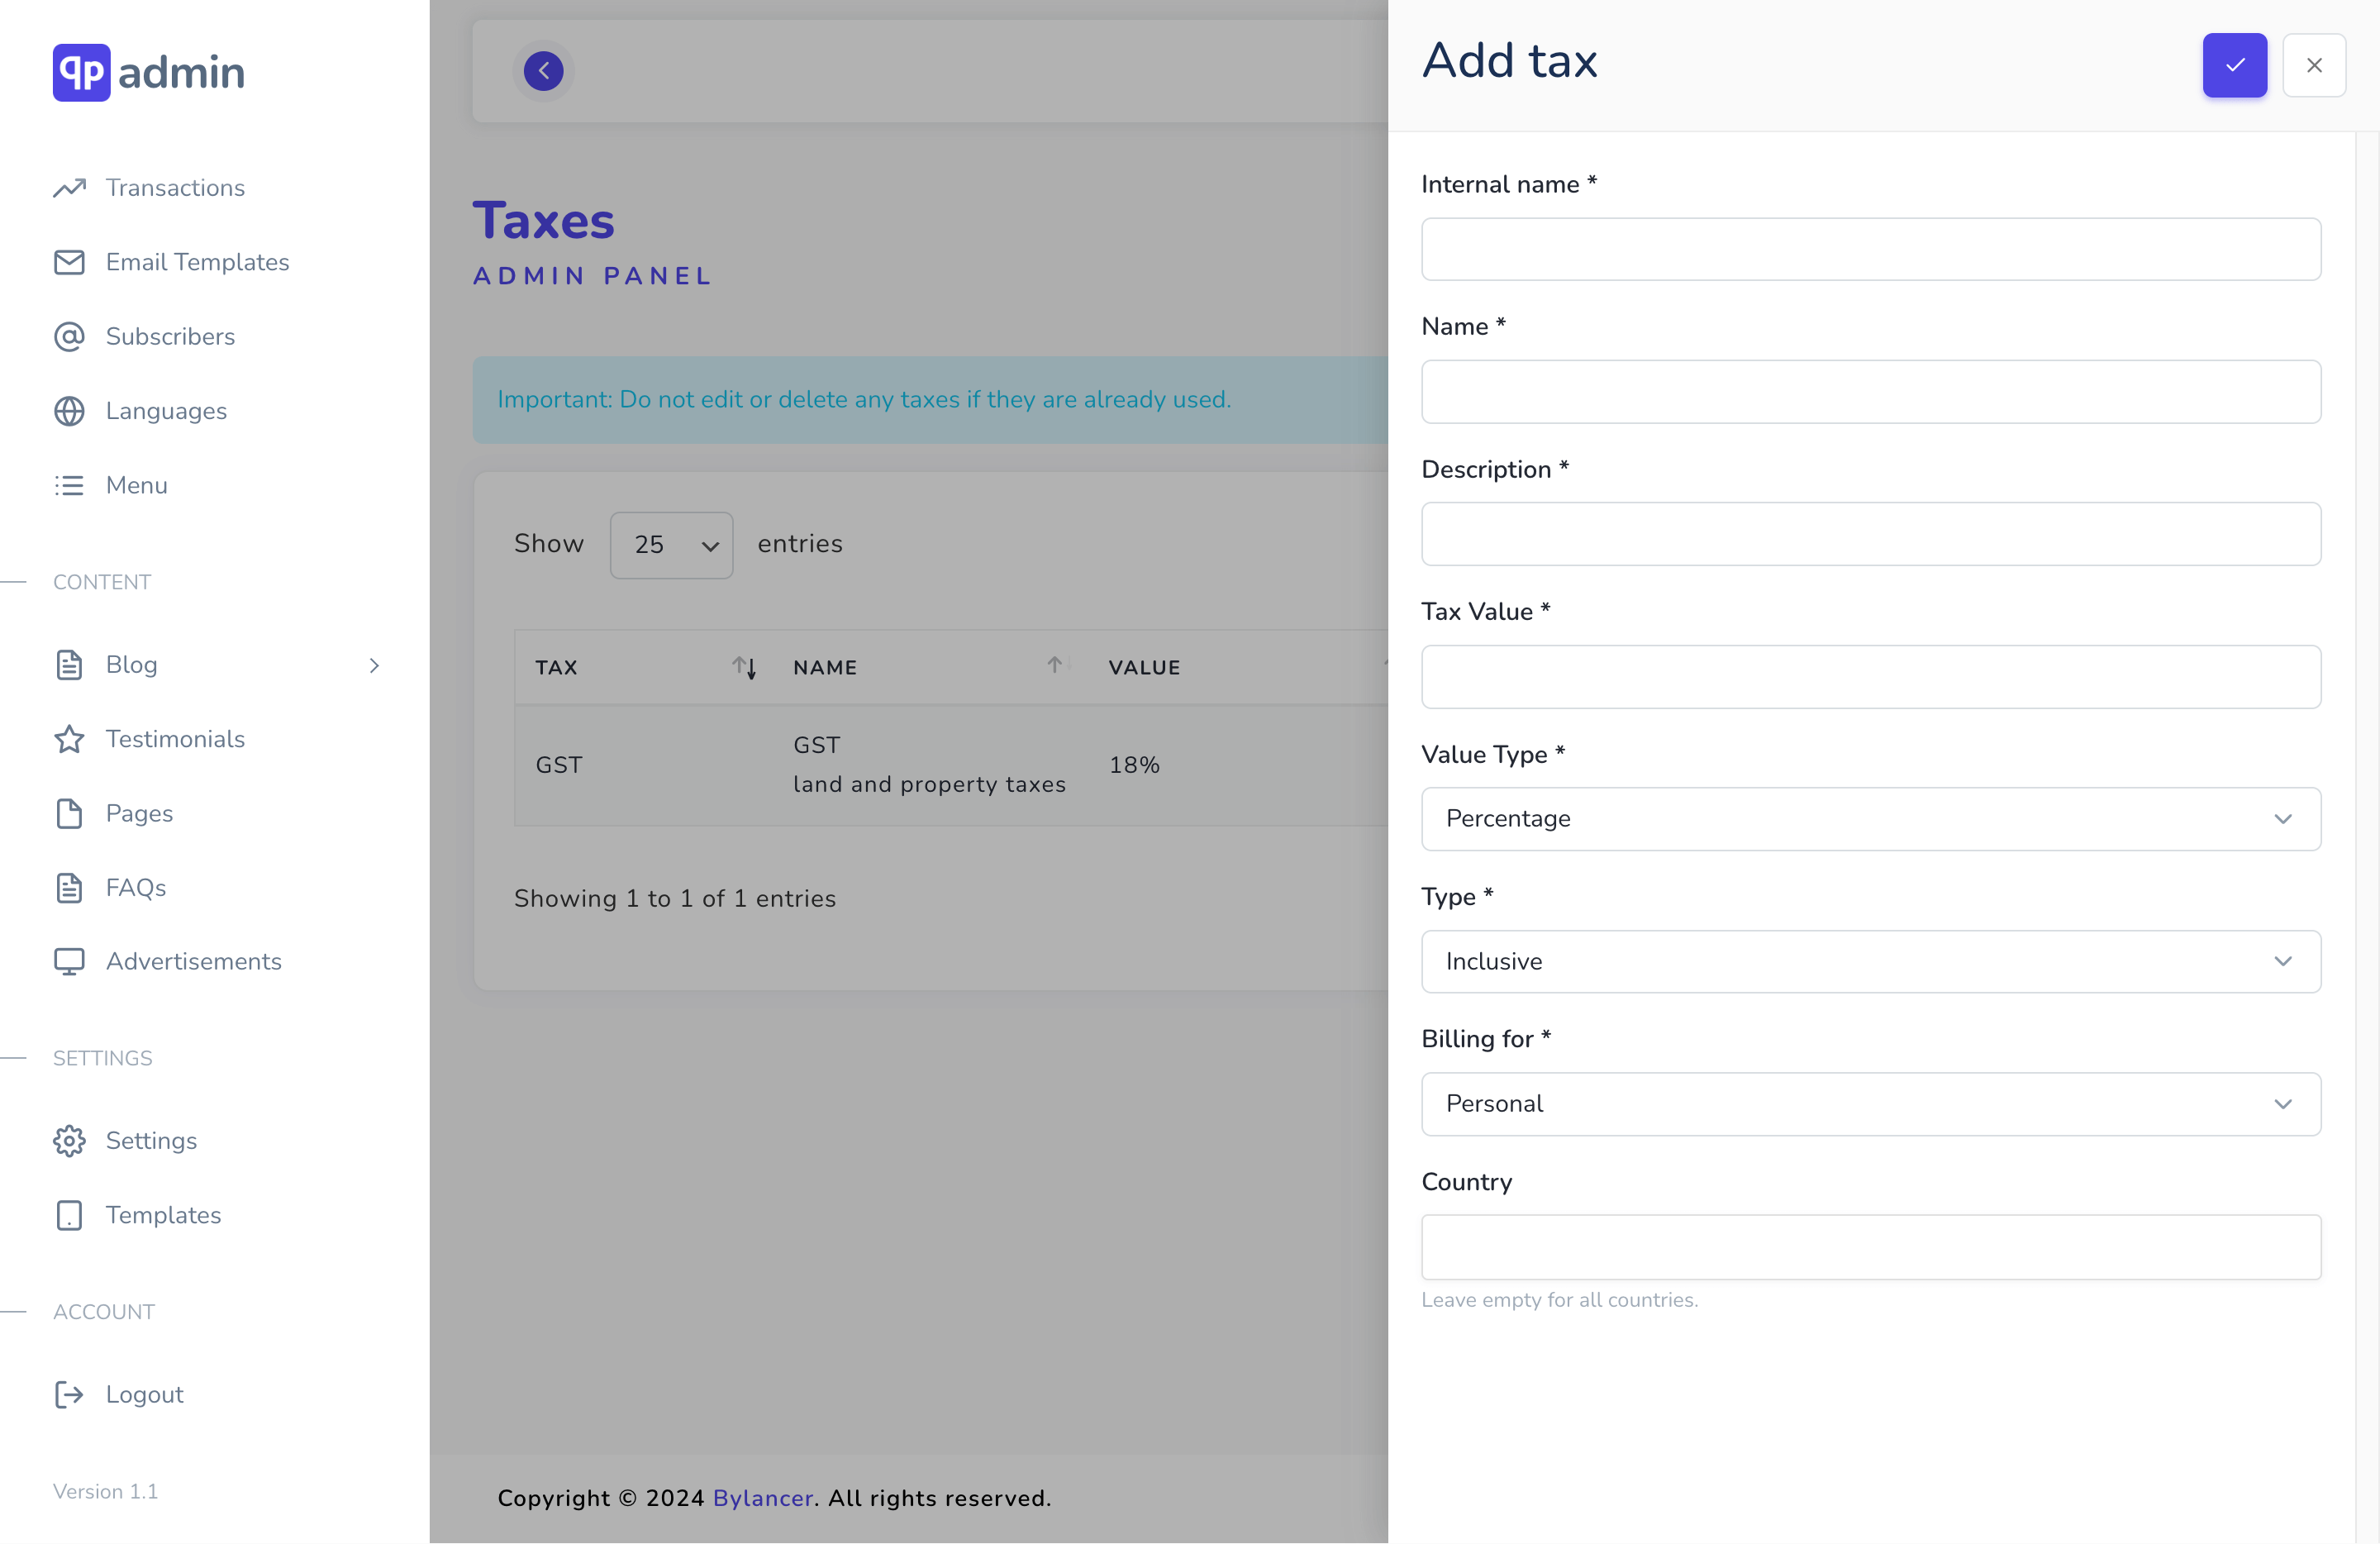Open the Type Inclusive dropdown
The image size is (2380, 1544).
tap(1870, 961)
